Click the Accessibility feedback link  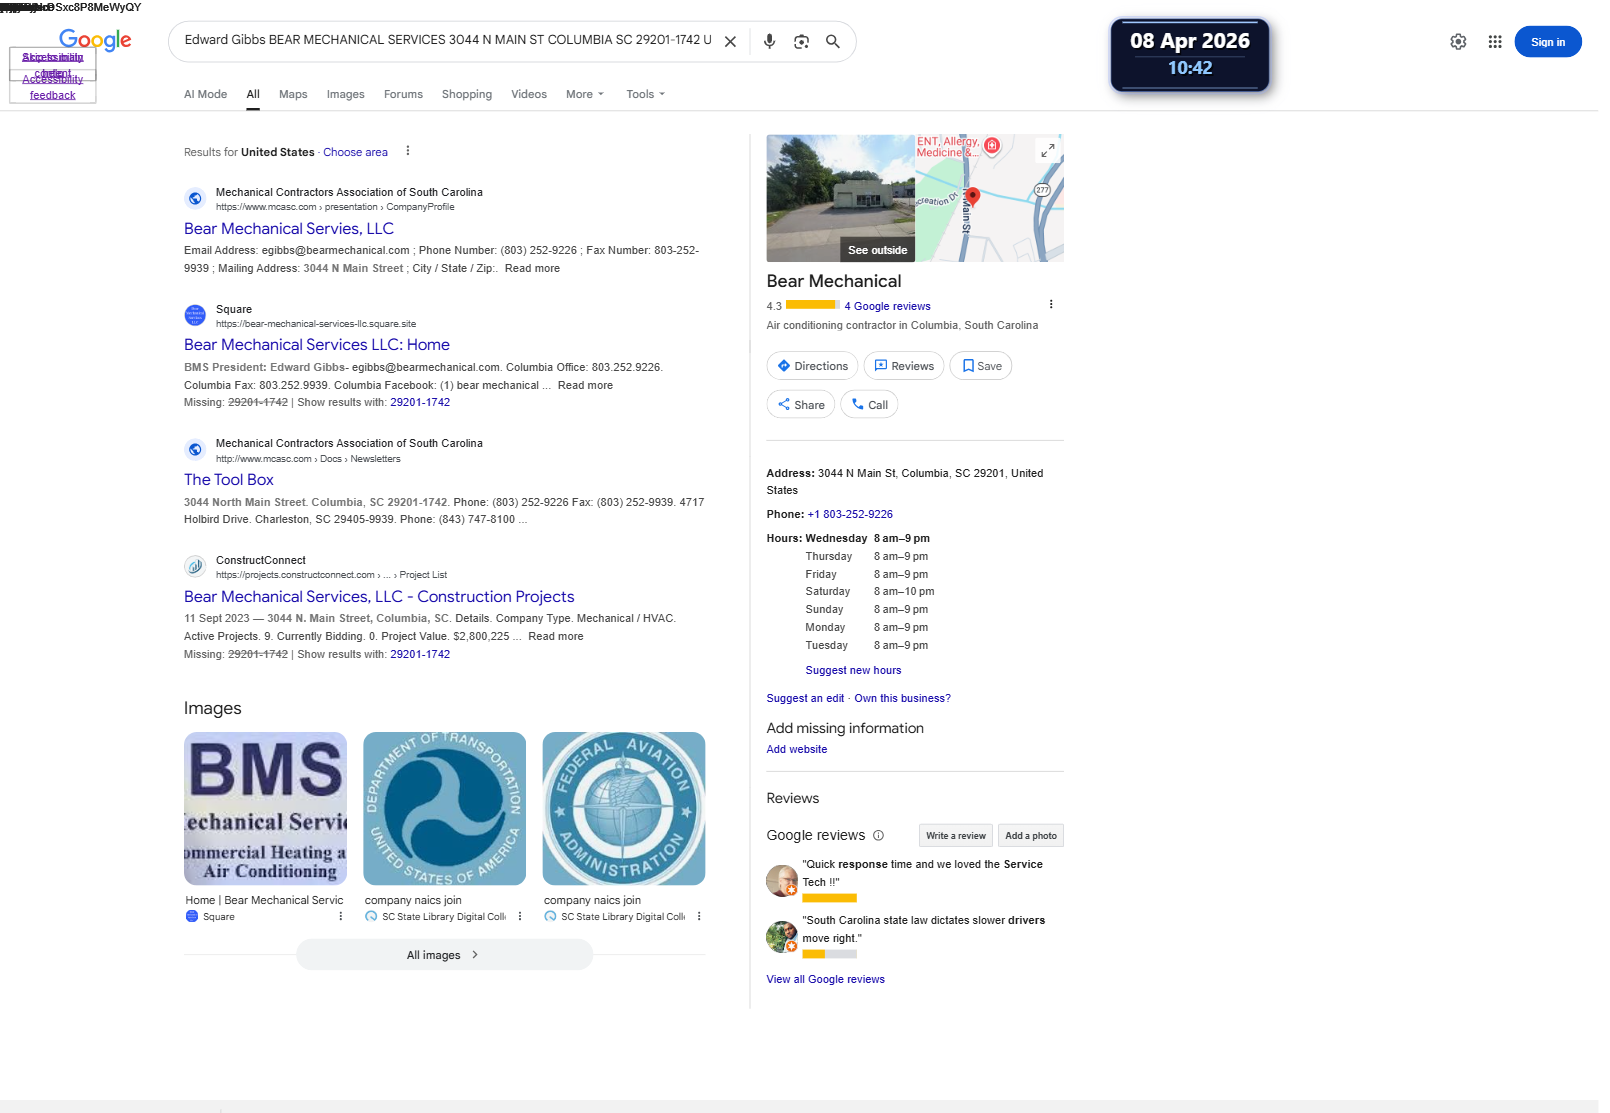(x=52, y=87)
